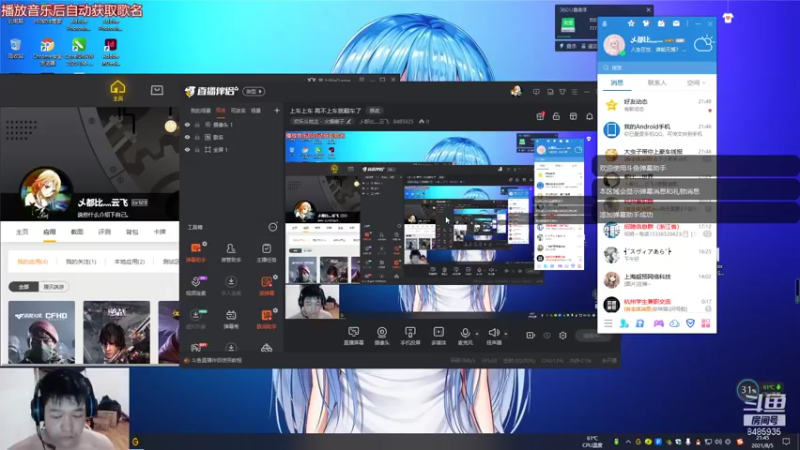Image resolution: width=800 pixels, height=450 pixels.
Task: Open Chrome desktop shortcut icon
Action: pyautogui.click(x=47, y=53)
